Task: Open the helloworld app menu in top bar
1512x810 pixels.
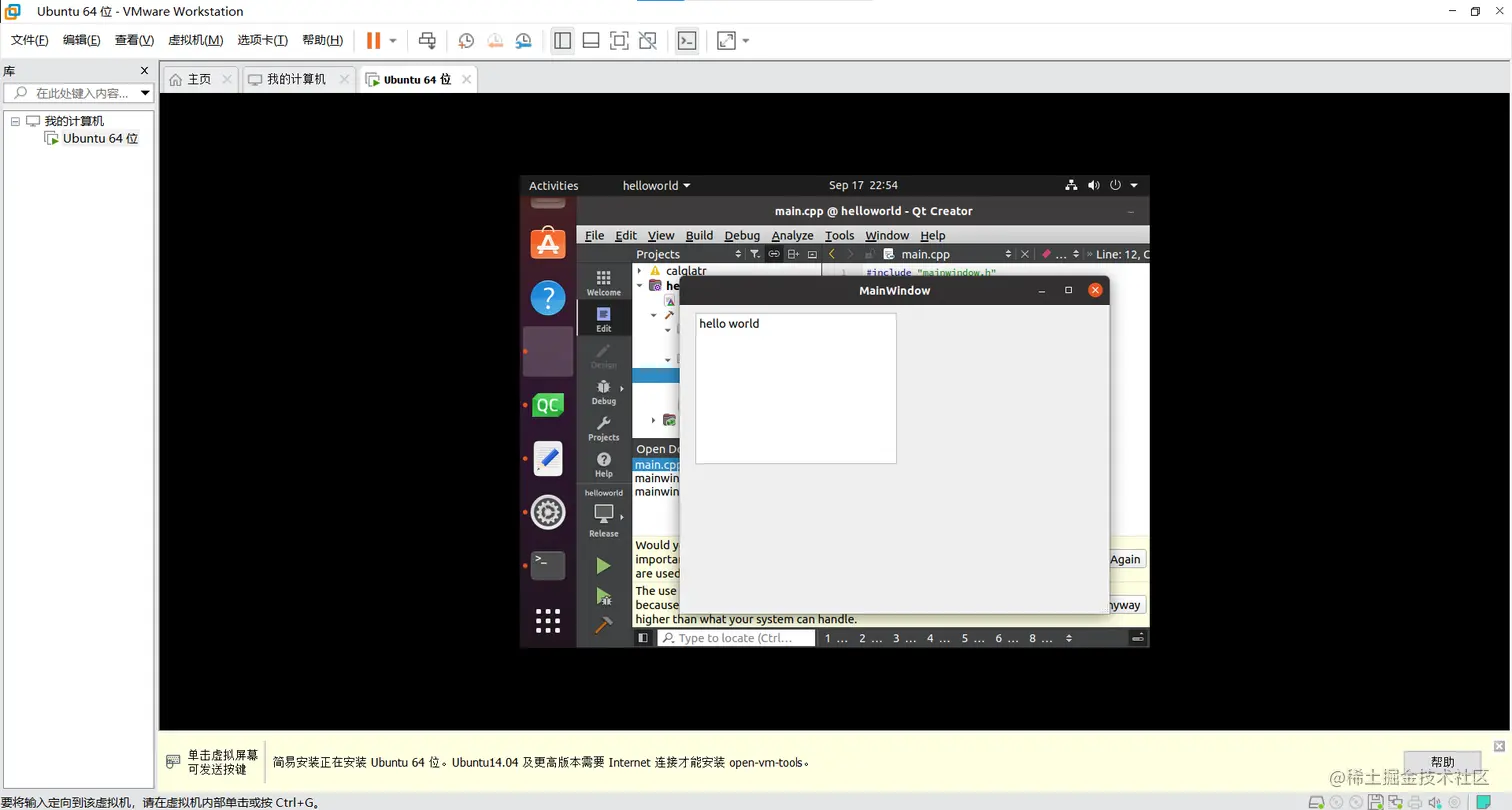Action: (656, 185)
